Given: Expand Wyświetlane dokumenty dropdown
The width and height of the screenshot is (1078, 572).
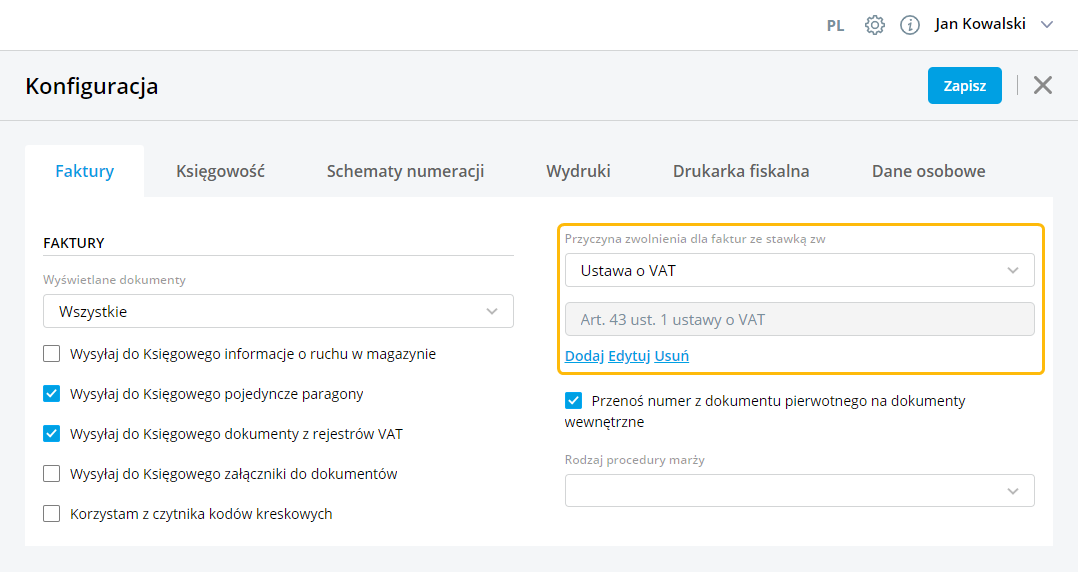Looking at the screenshot, I should pyautogui.click(x=278, y=311).
